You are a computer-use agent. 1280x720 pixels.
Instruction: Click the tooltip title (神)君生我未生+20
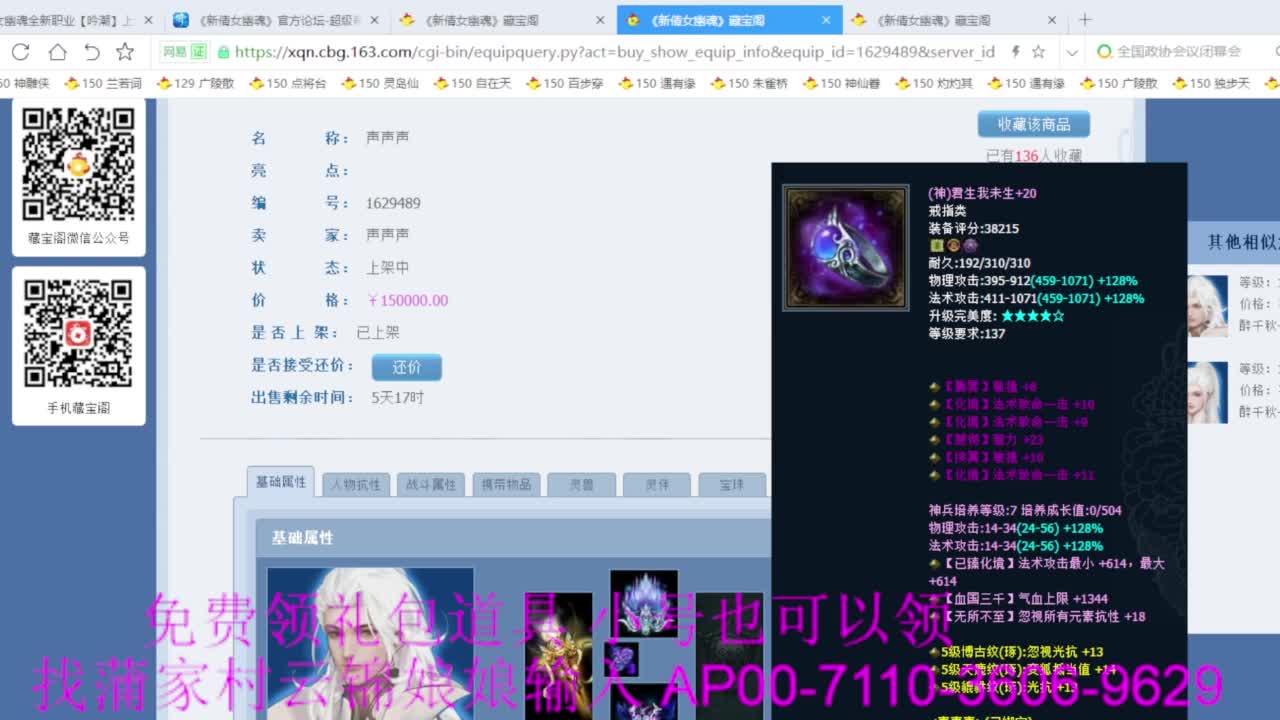click(982, 193)
